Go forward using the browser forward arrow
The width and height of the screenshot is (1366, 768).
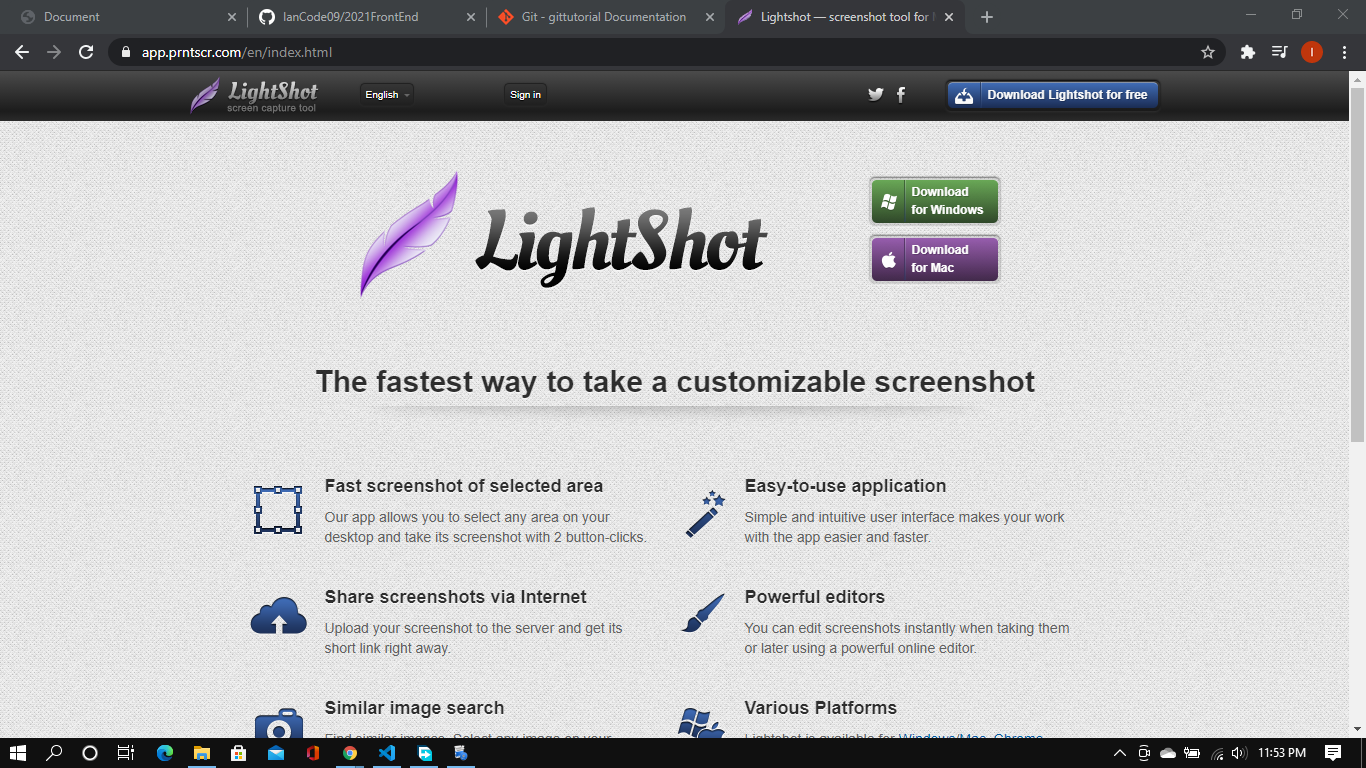coord(54,52)
